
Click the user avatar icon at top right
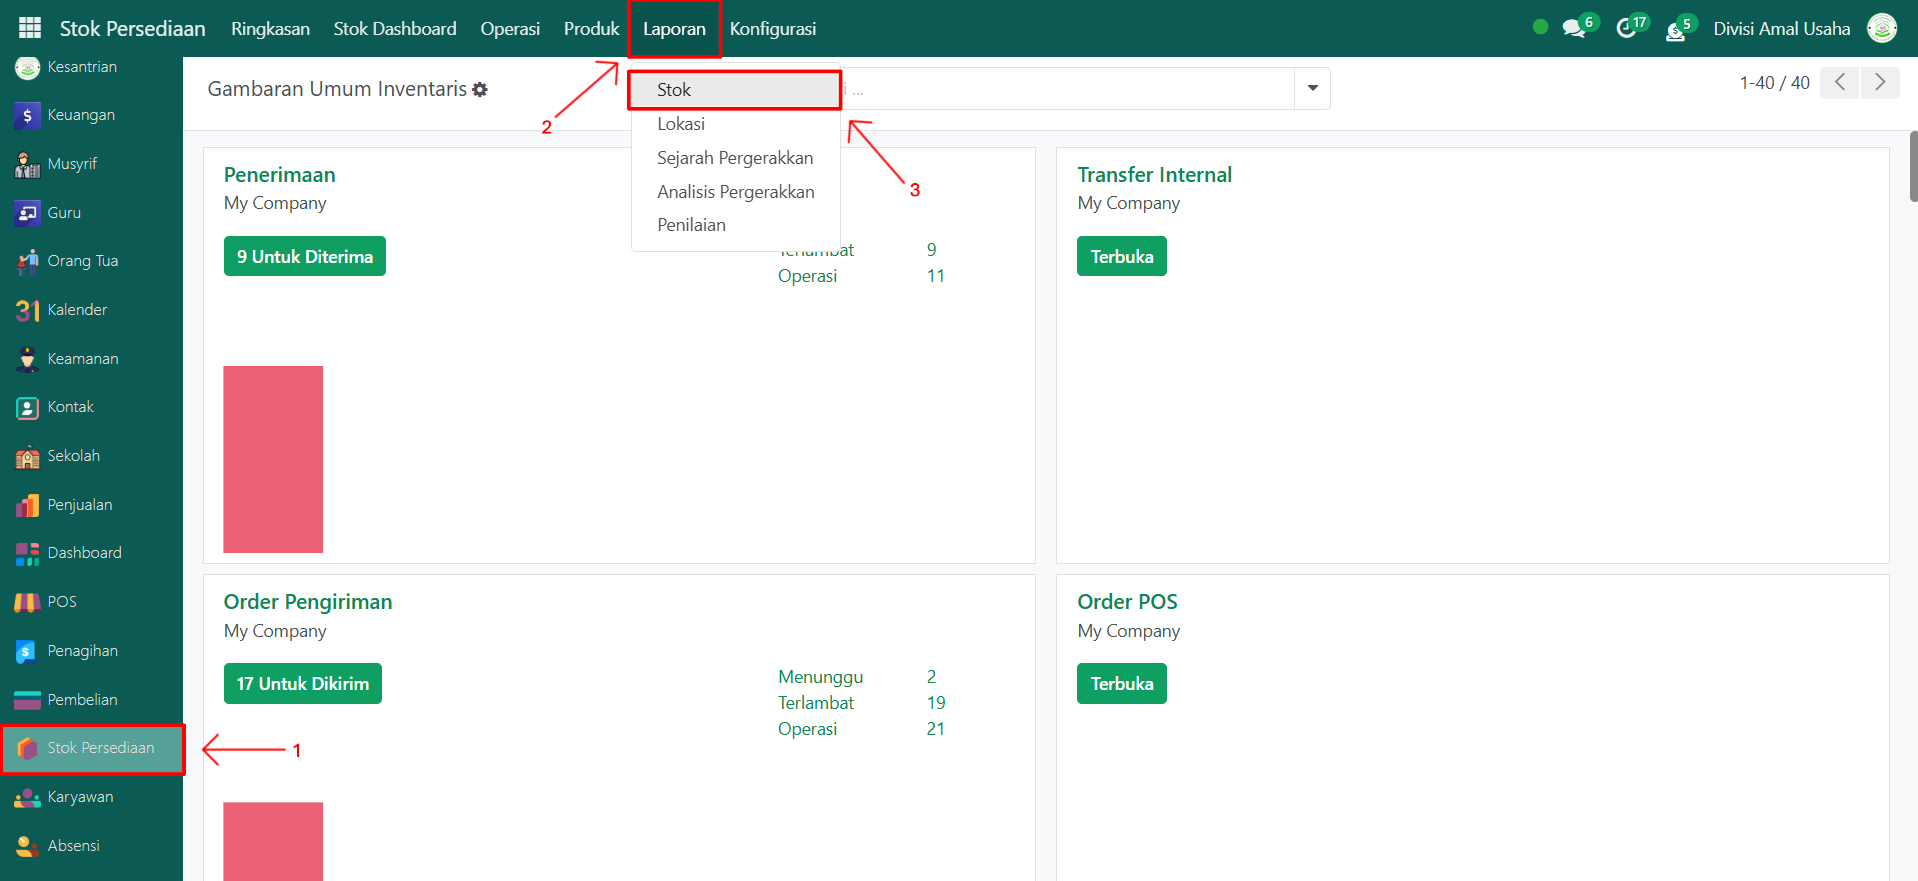(x=1882, y=29)
